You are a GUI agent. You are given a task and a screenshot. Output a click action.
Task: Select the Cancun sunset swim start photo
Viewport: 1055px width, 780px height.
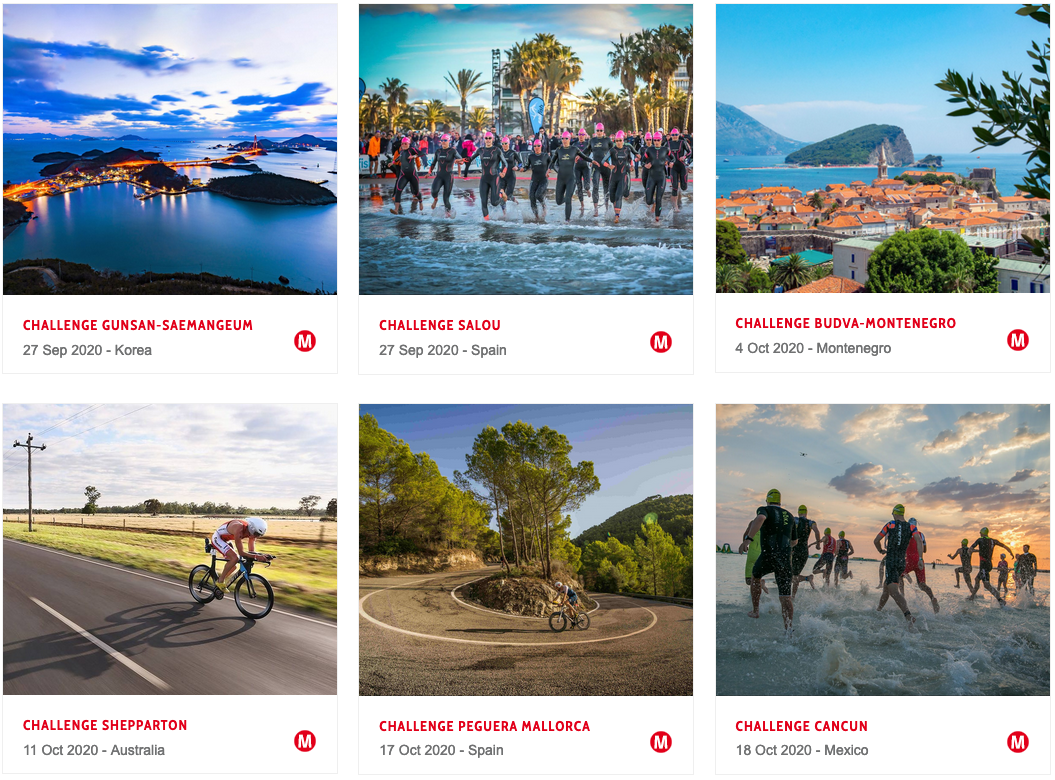[x=883, y=550]
